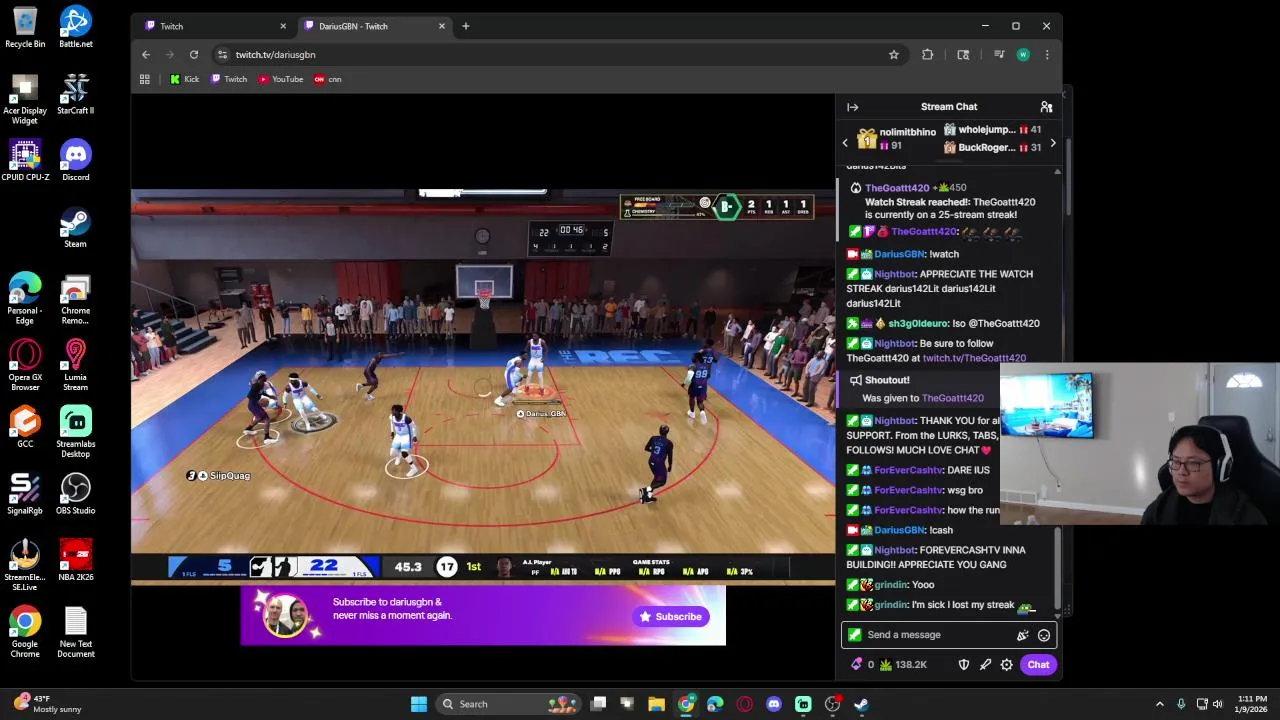The image size is (1280, 720).
Task: Open the chat community users list icon
Action: pyautogui.click(x=1046, y=107)
